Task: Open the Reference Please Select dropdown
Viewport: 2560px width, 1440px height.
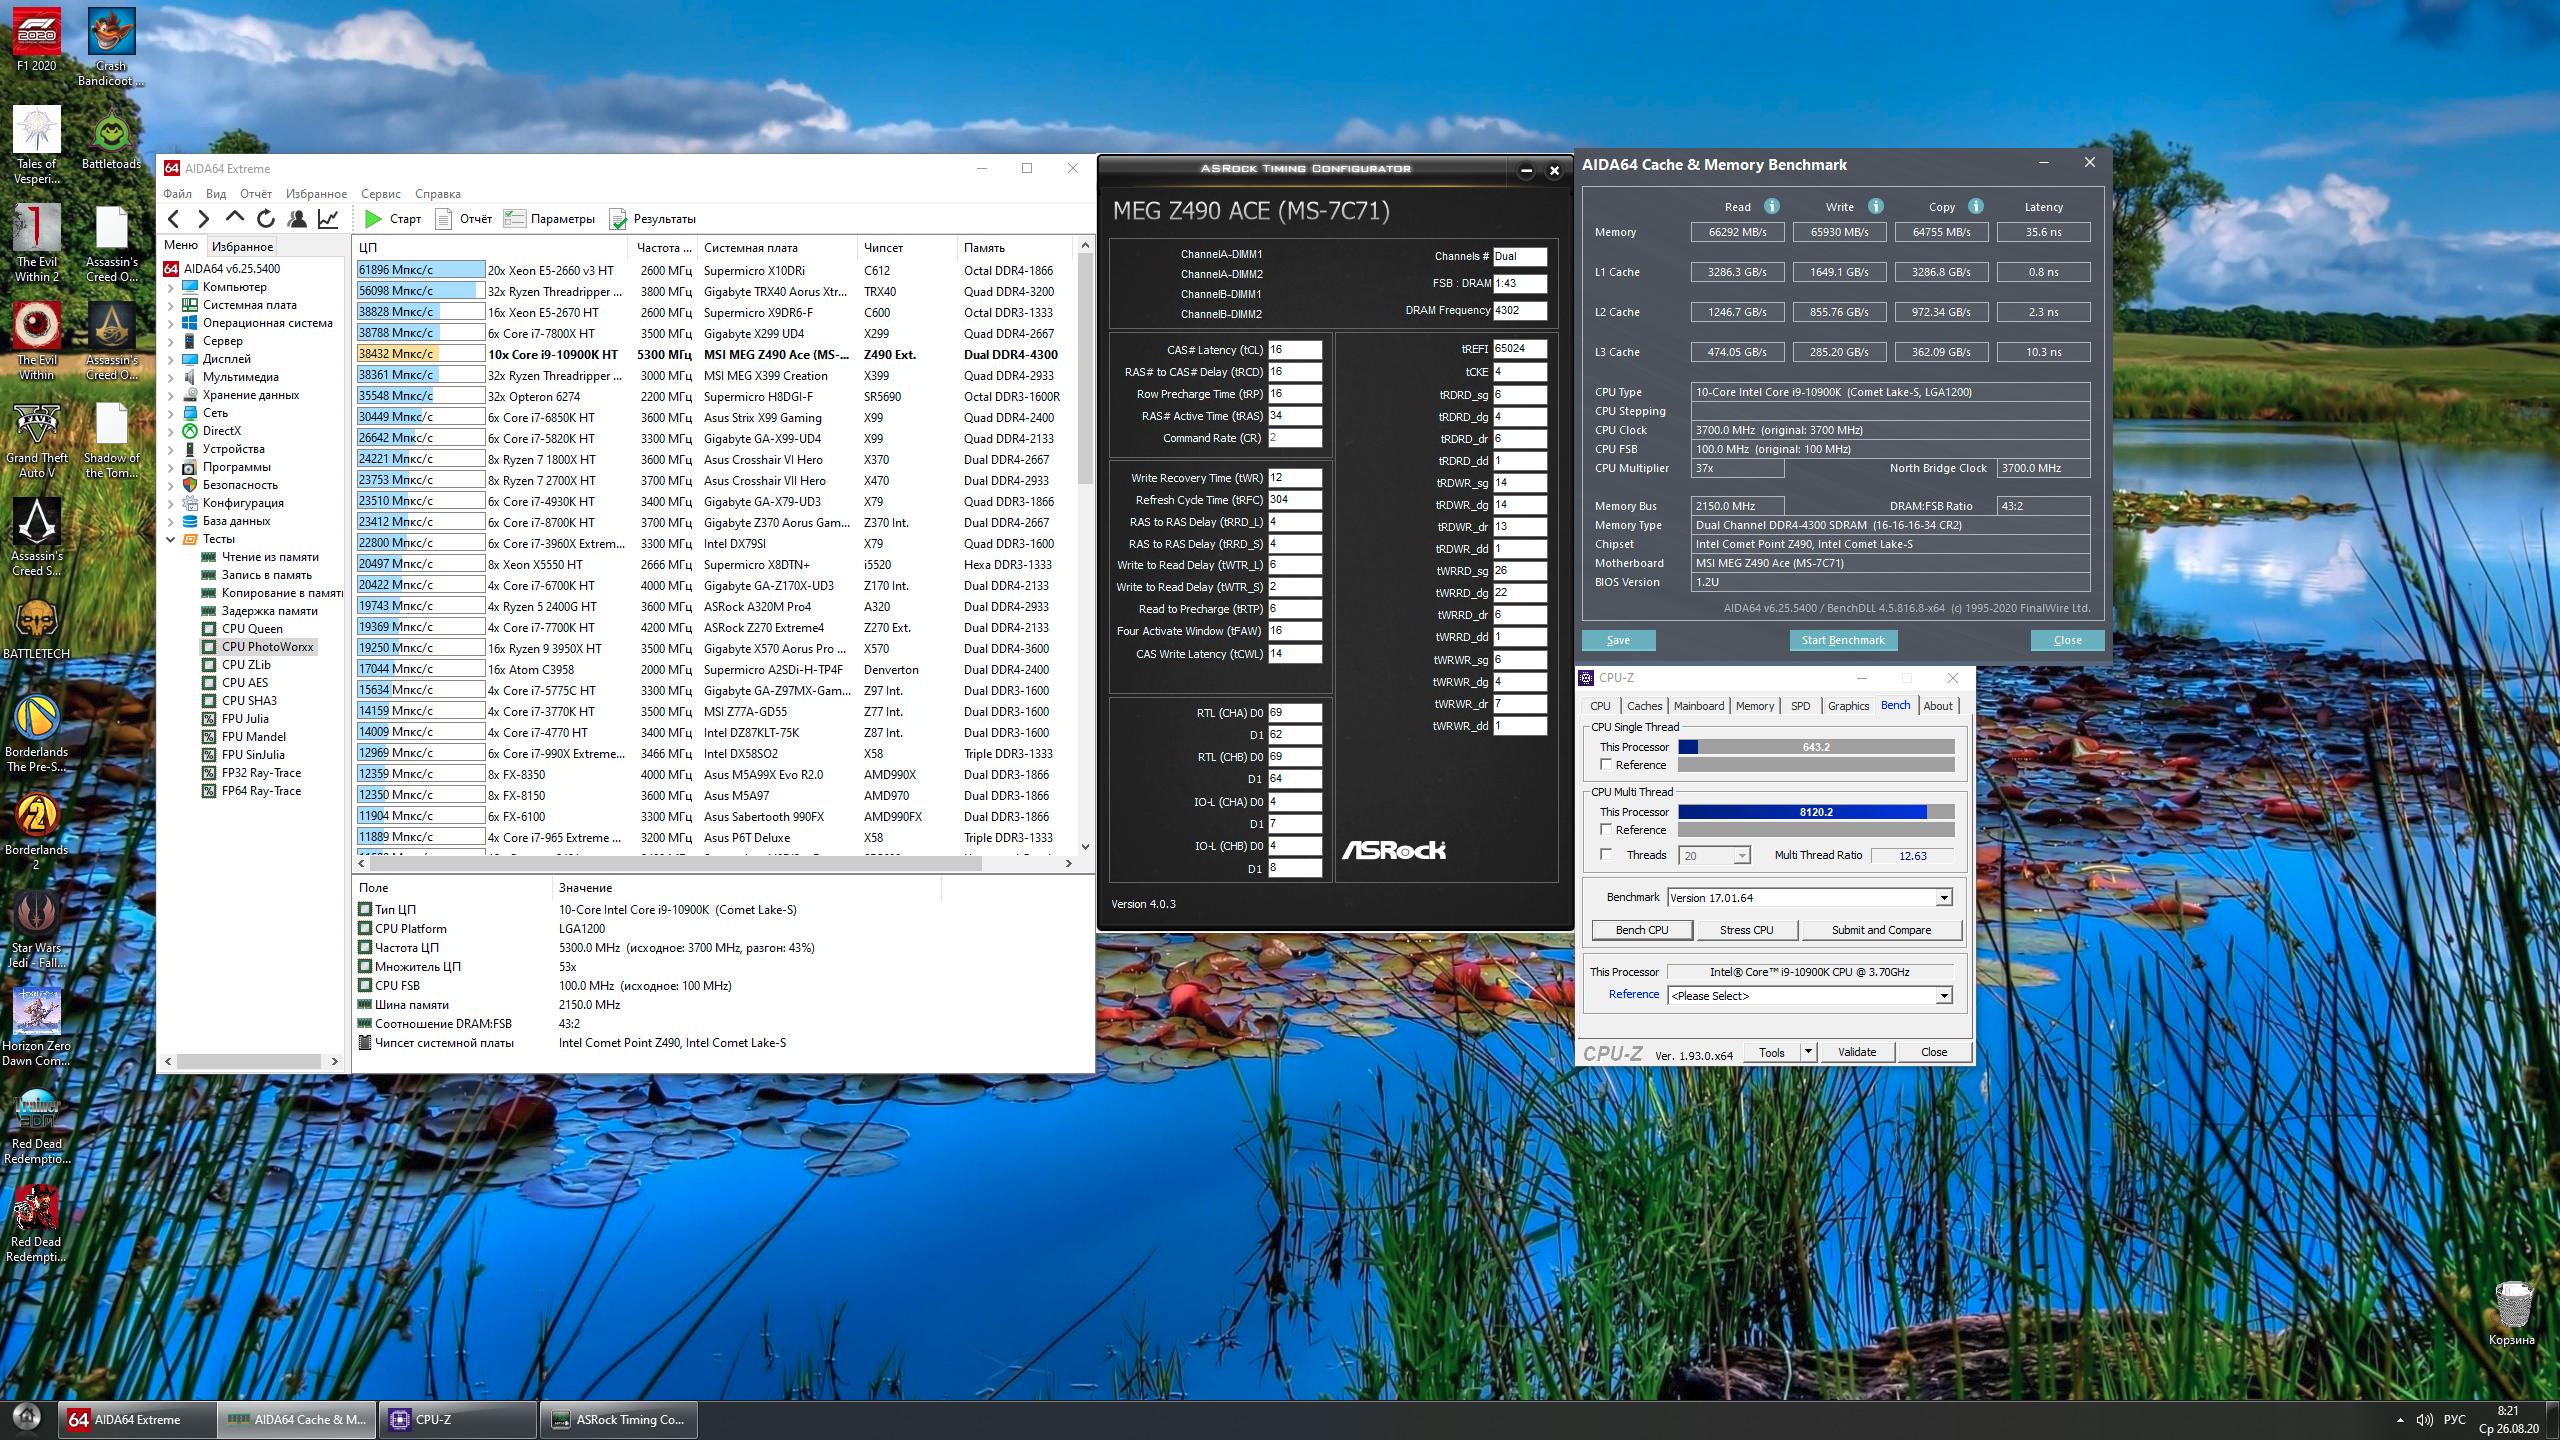Action: [1943, 996]
